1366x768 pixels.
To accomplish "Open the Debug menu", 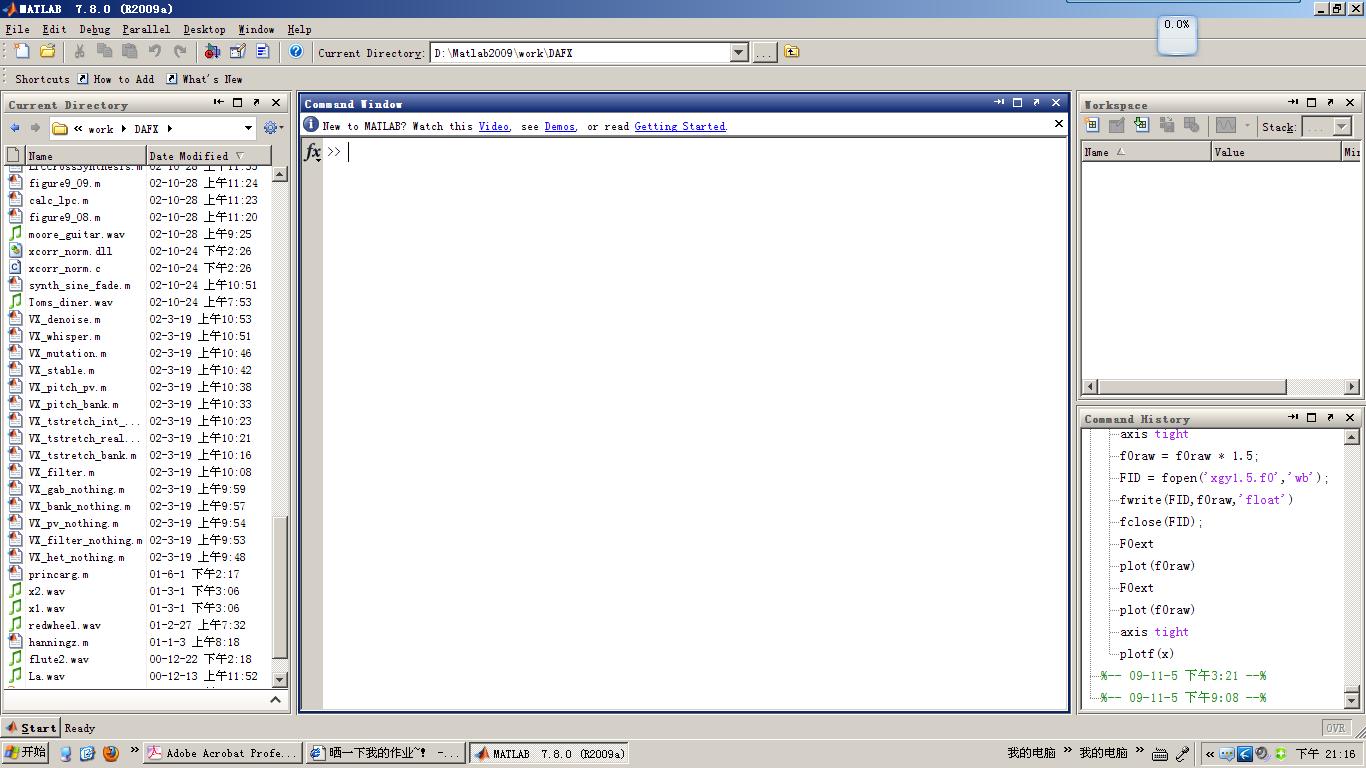I will (x=95, y=30).
